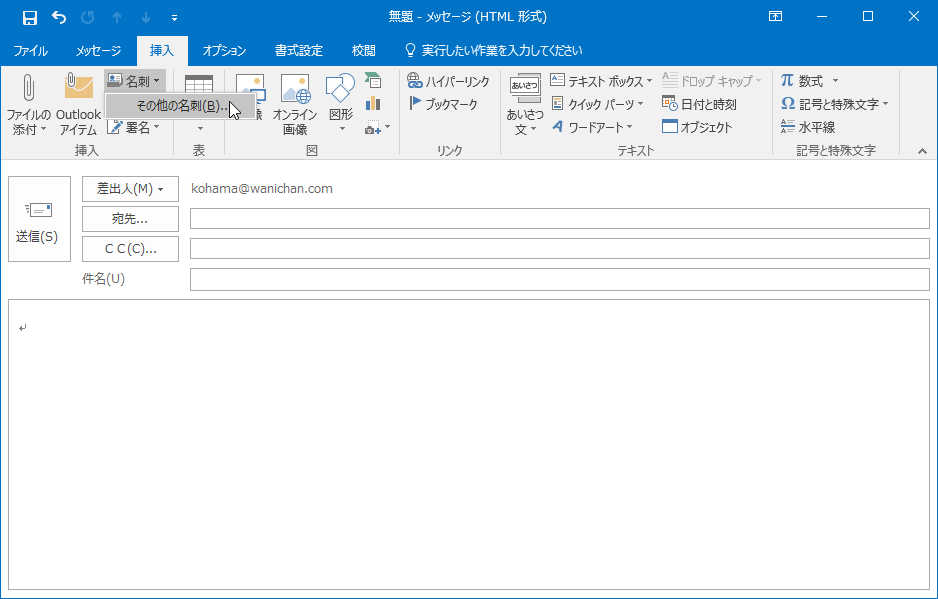The height and width of the screenshot is (599, 938).
Task: Save the message with the floppy disk icon
Action: [x=29, y=17]
